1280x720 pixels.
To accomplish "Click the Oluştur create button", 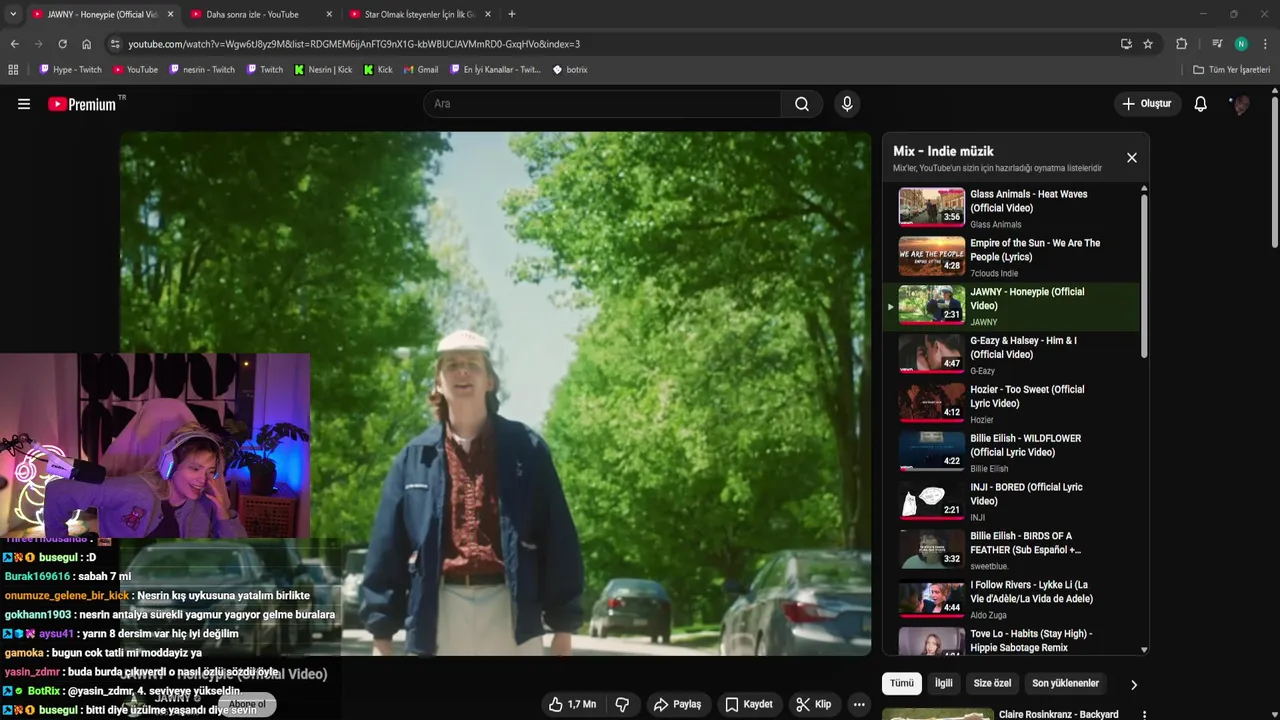I will click(x=1146, y=104).
